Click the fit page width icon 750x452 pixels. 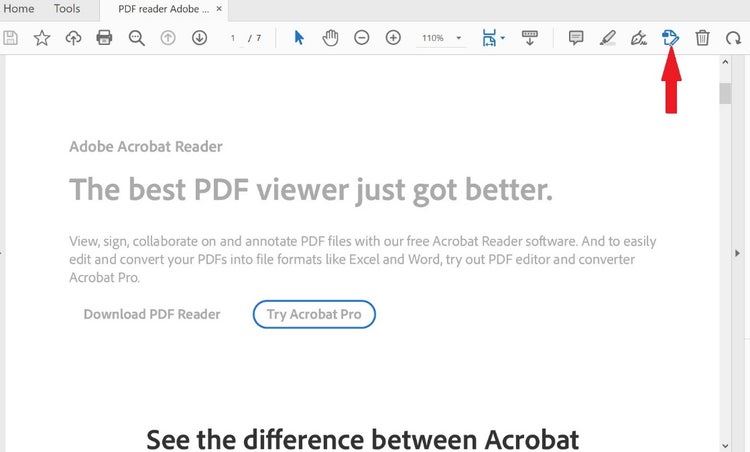[x=489, y=38]
